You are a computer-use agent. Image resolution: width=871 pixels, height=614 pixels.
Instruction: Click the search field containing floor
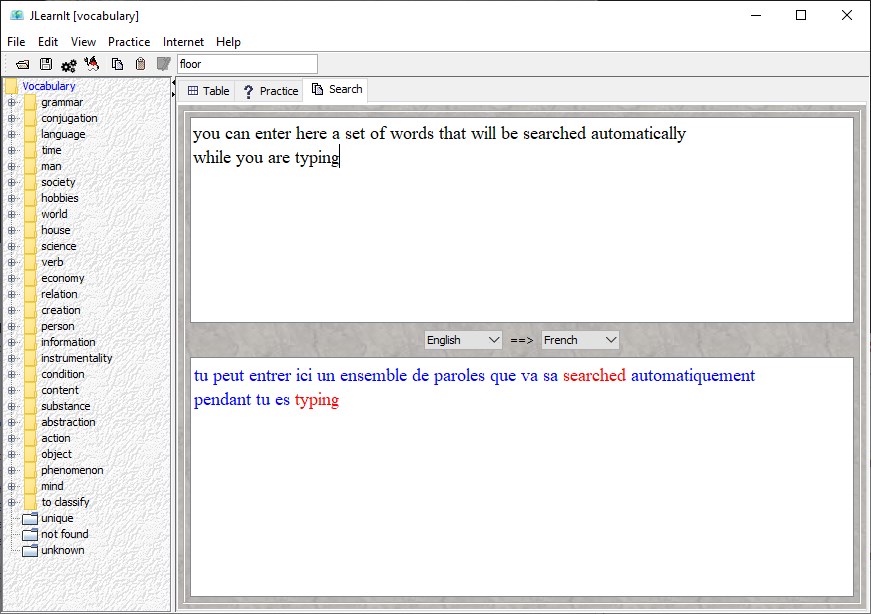click(x=247, y=64)
